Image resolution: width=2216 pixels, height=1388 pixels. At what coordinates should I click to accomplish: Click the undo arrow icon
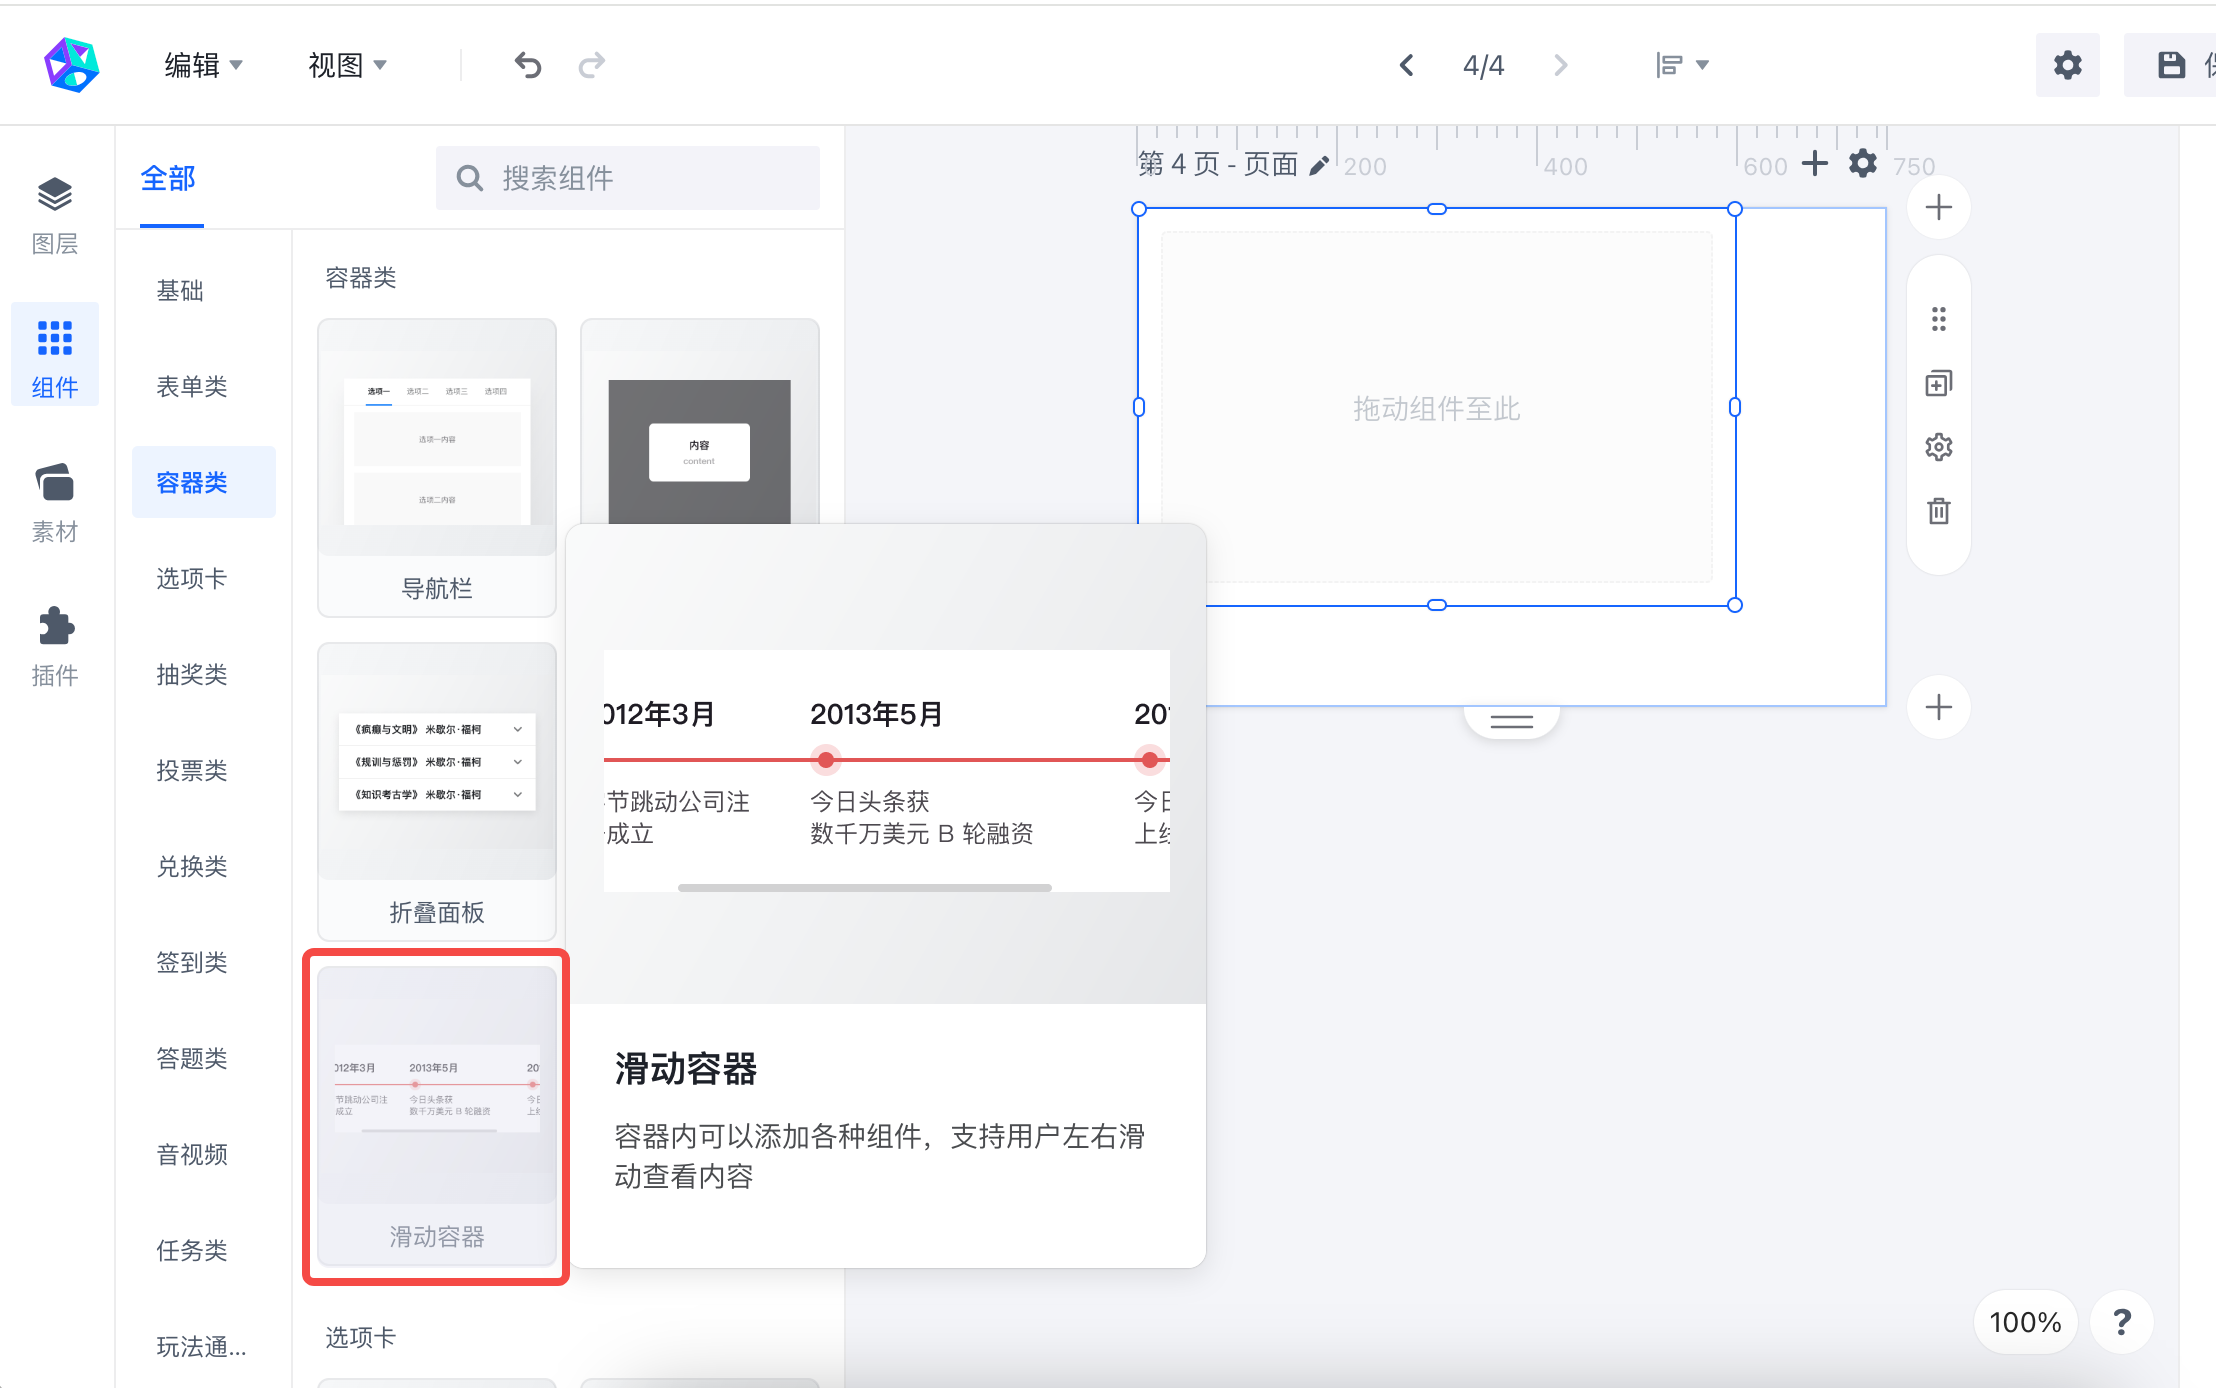pyautogui.click(x=527, y=66)
